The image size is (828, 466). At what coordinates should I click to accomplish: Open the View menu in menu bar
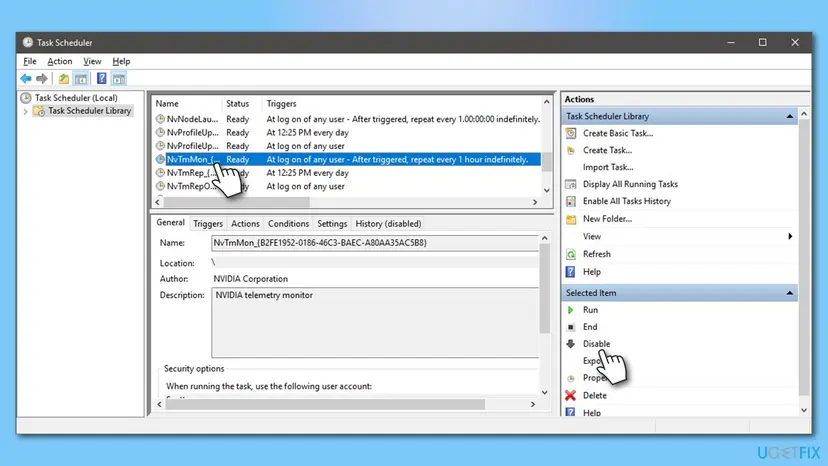point(92,61)
